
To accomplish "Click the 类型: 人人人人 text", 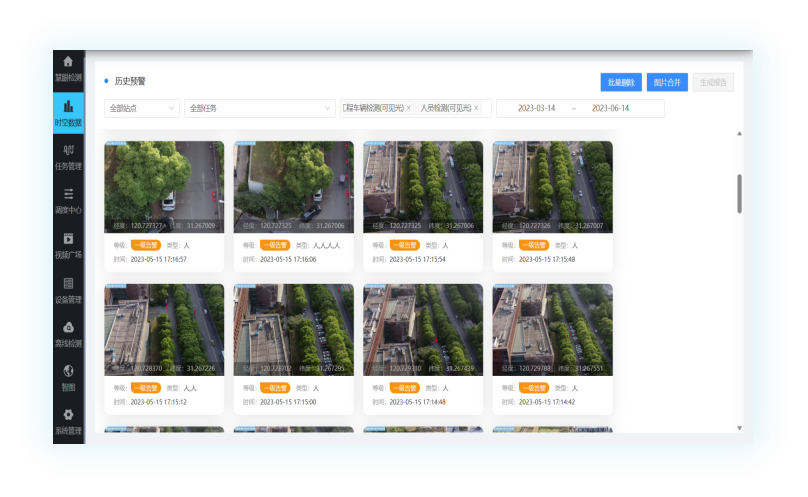I will point(318,245).
